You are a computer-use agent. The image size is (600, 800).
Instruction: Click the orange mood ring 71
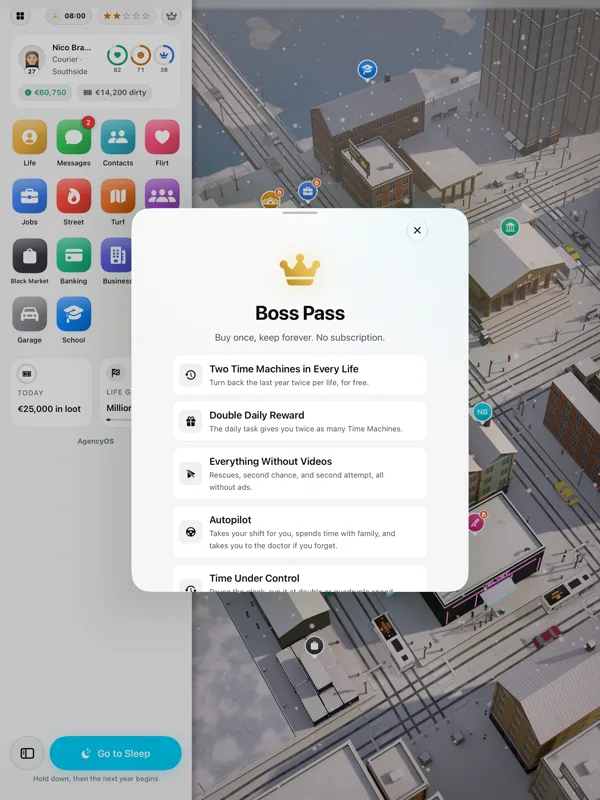[x=140, y=55]
